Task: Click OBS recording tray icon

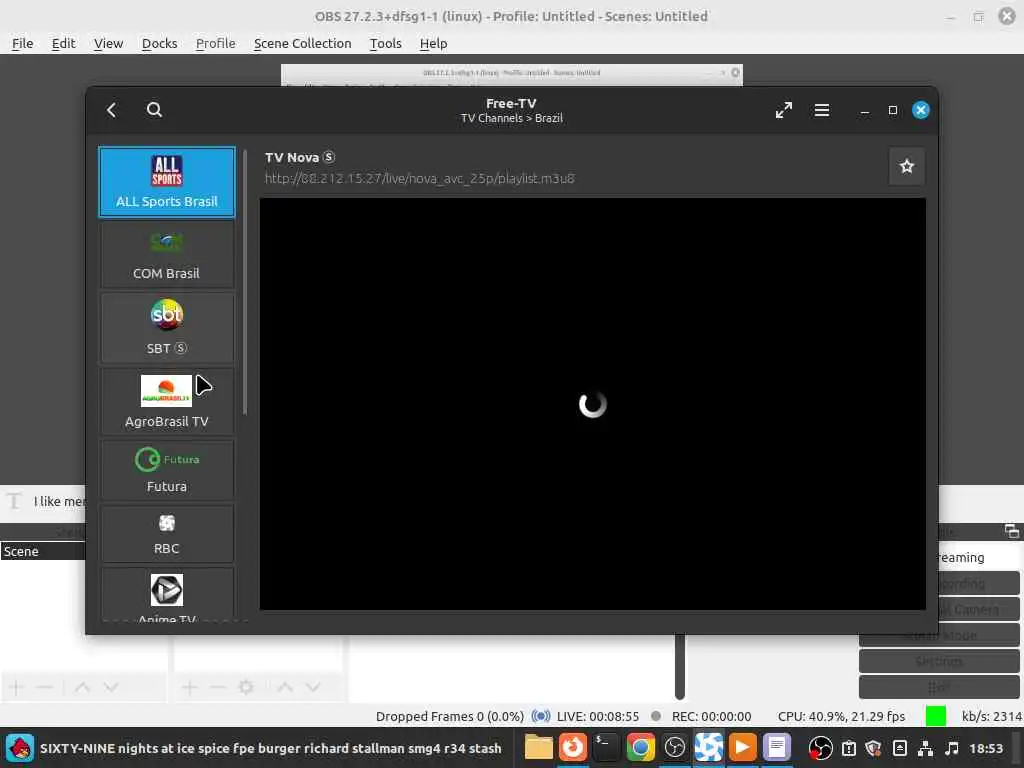Action: click(x=820, y=748)
